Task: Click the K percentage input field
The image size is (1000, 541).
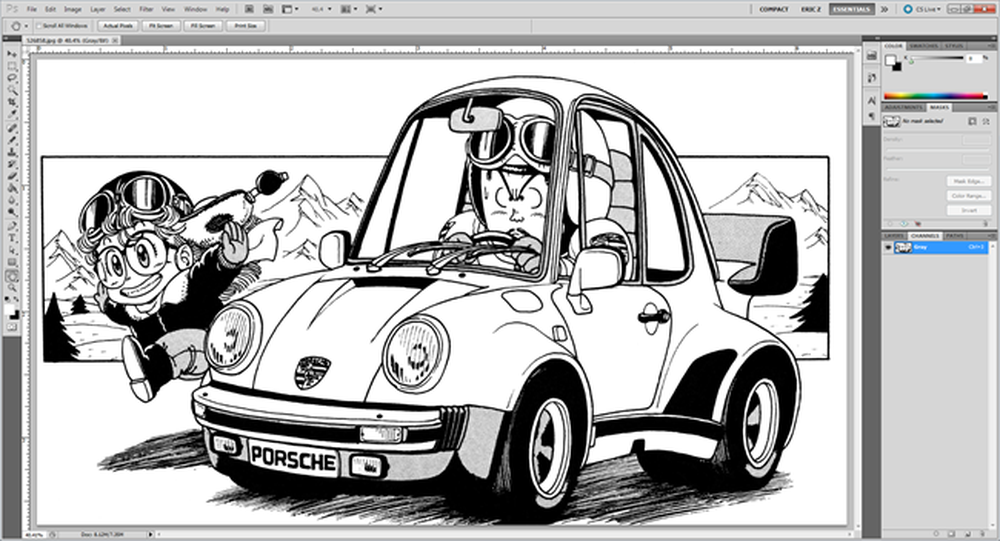Action: click(x=974, y=58)
